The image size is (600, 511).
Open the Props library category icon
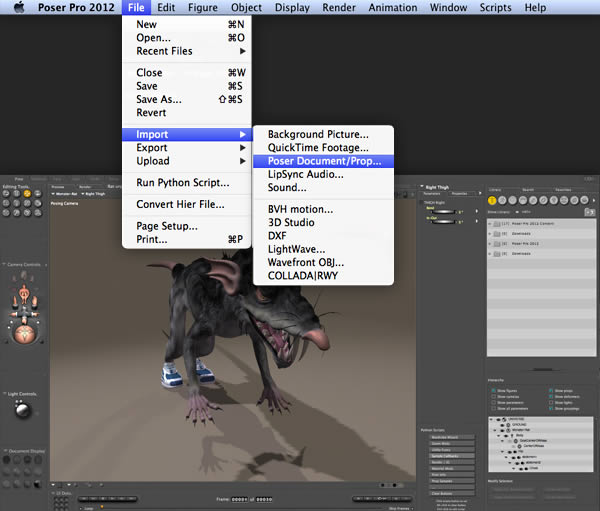click(x=543, y=200)
